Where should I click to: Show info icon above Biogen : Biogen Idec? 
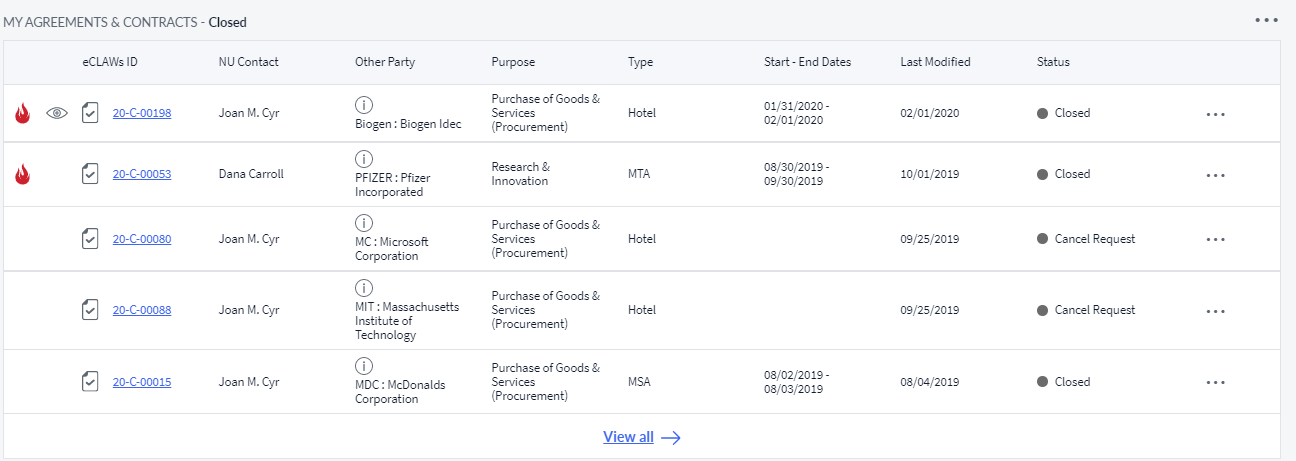click(364, 105)
